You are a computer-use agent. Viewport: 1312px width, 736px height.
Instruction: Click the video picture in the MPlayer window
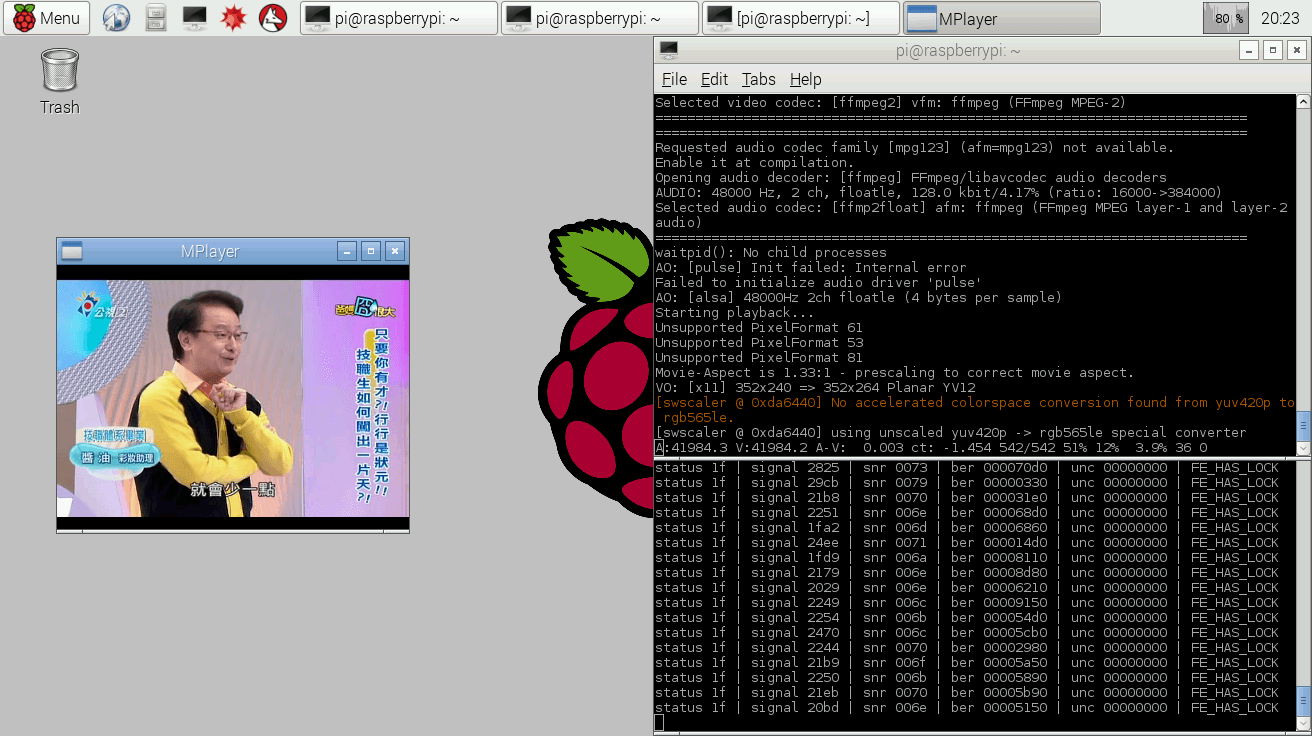[x=232, y=398]
